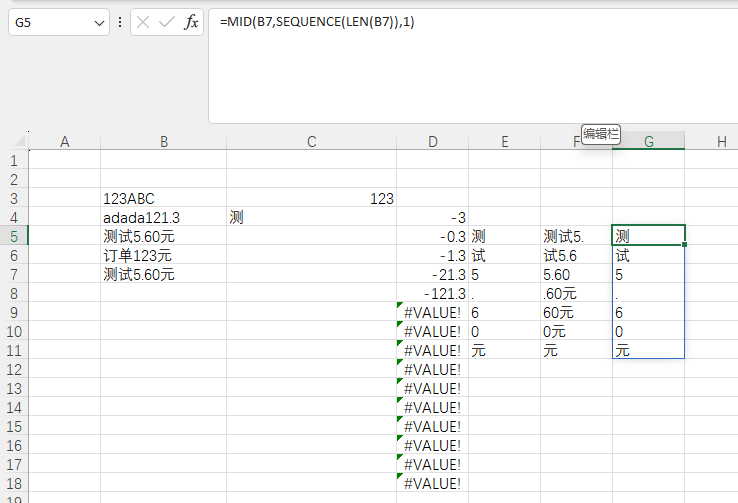
Task: Click cell G11 containing 元
Action: (649, 351)
